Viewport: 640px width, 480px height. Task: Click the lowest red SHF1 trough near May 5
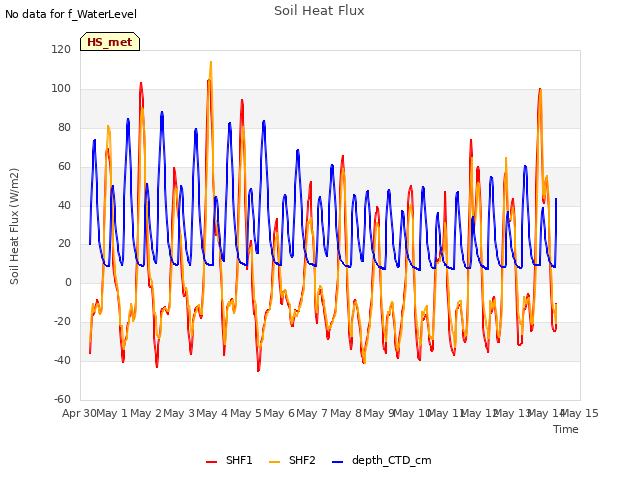tap(258, 369)
